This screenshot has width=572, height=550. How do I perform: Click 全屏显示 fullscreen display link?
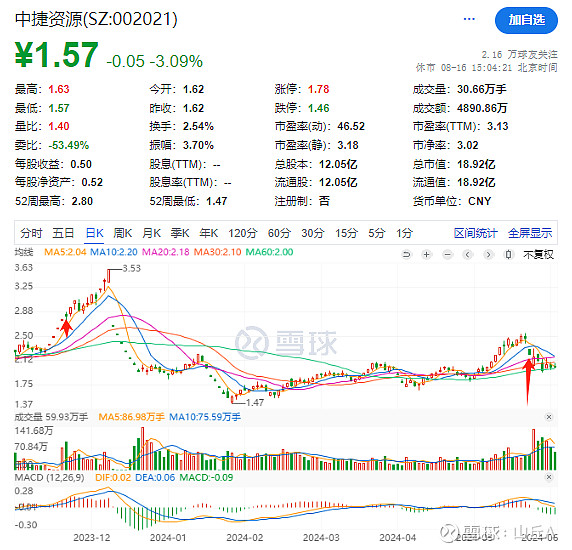coord(530,233)
